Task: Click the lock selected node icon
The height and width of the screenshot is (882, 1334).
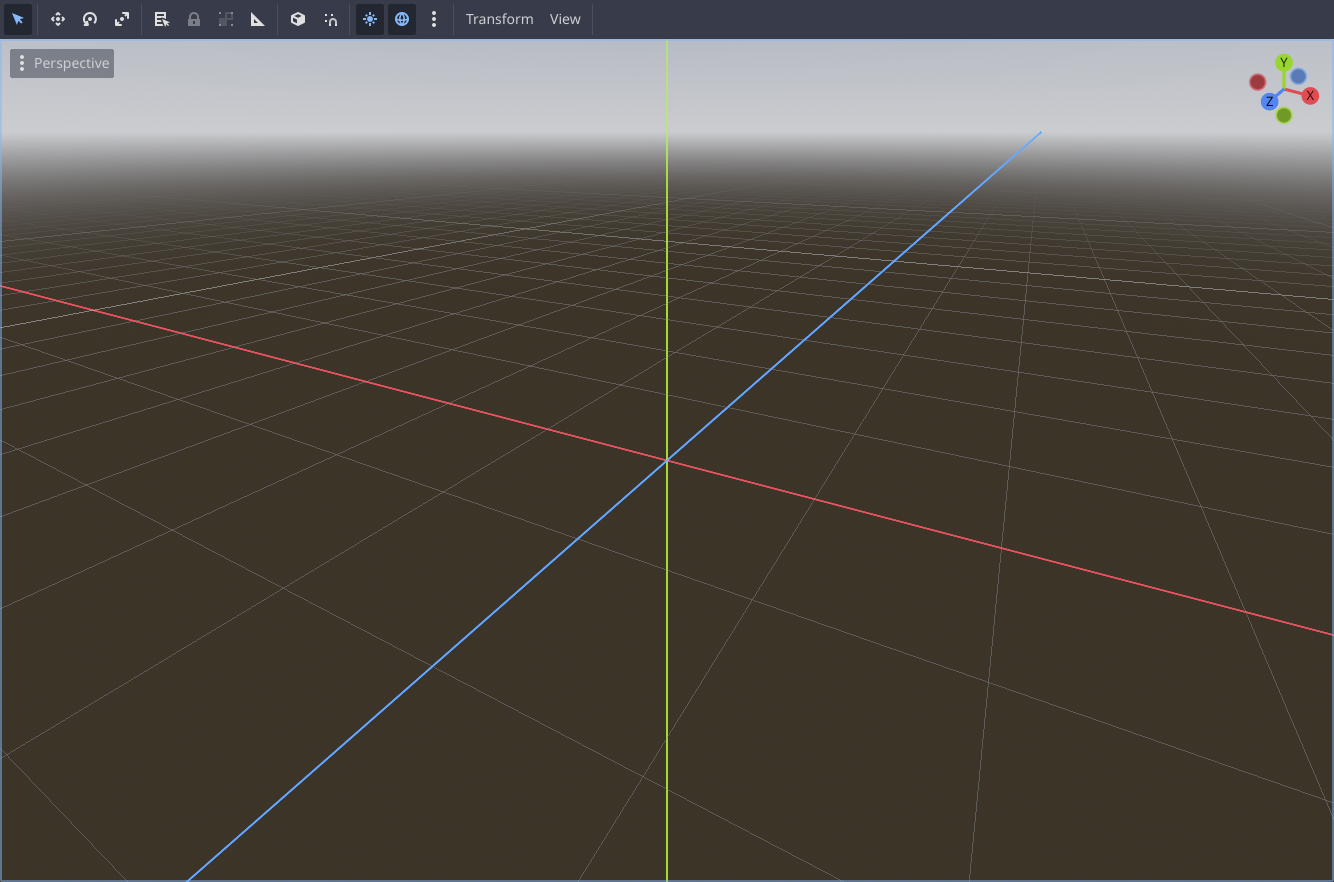Action: (194, 19)
